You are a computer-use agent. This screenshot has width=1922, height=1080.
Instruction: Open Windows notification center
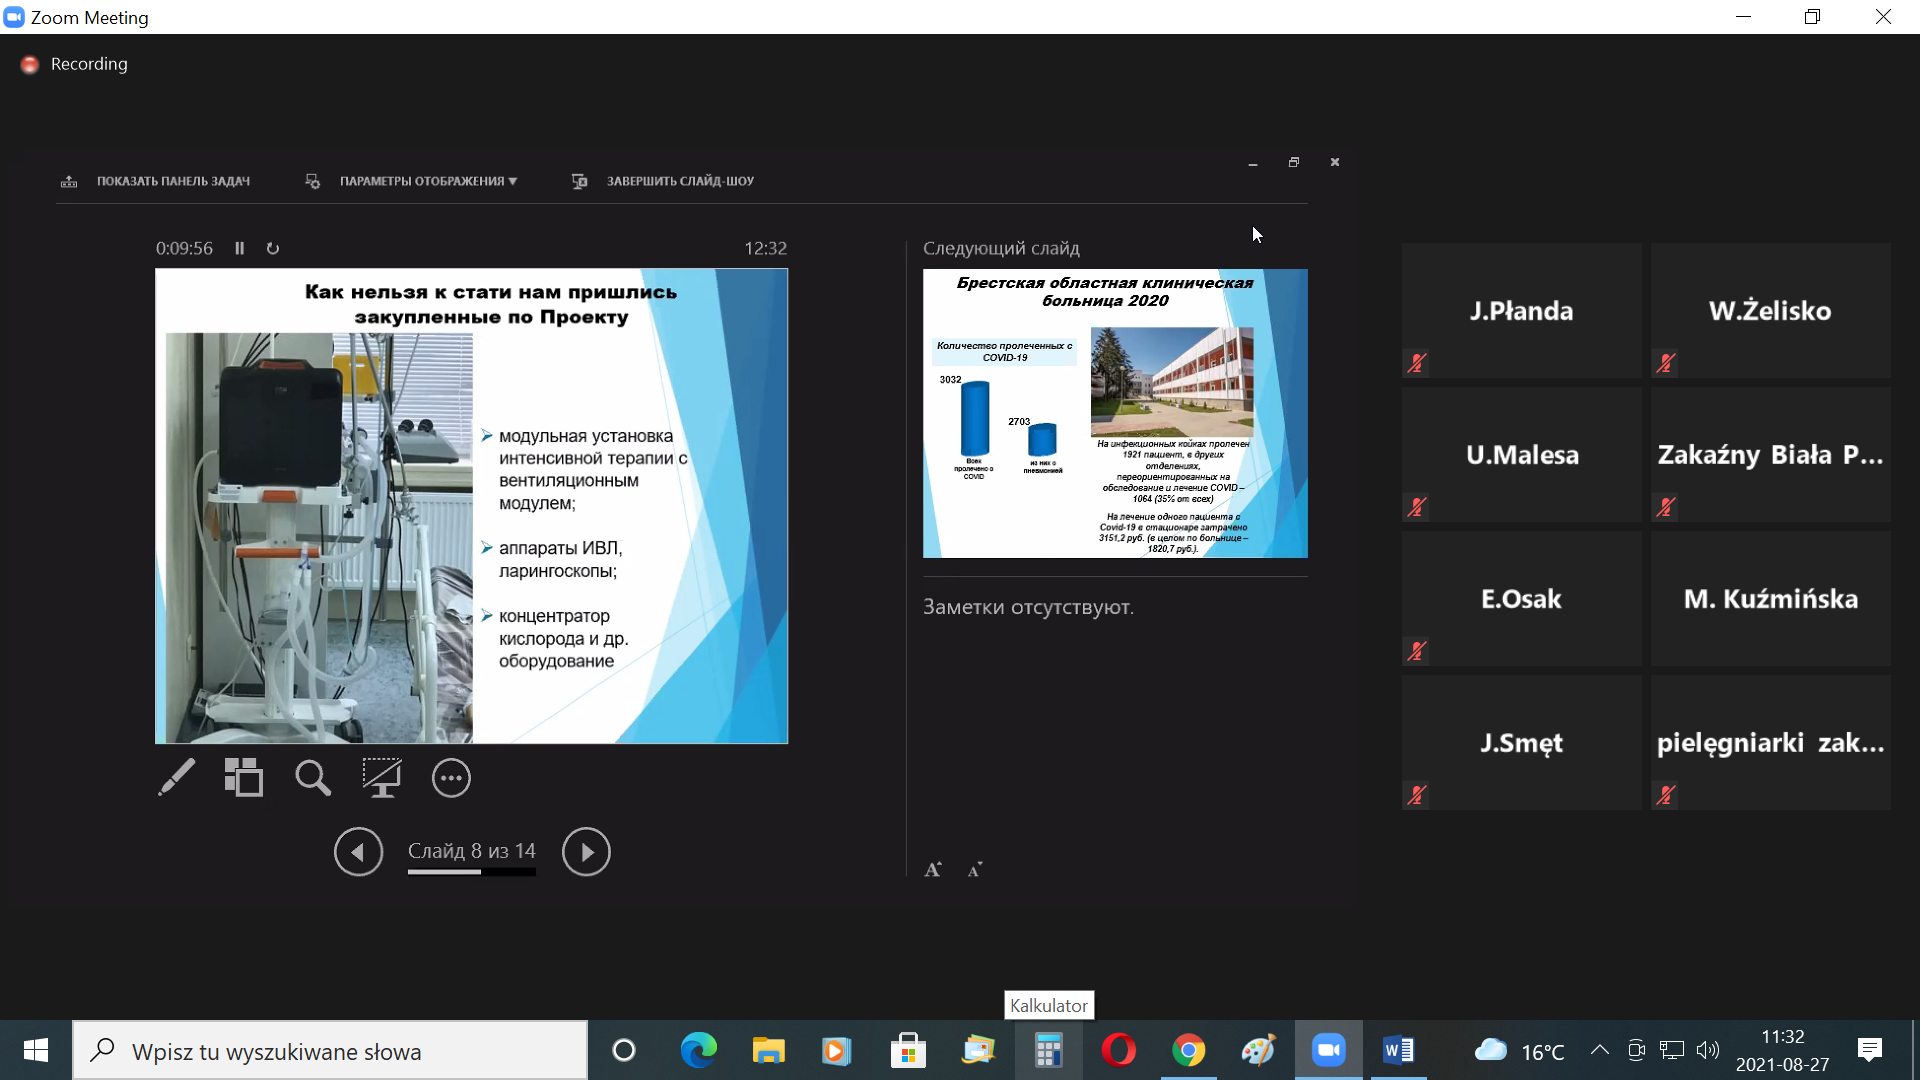coord(1870,1050)
